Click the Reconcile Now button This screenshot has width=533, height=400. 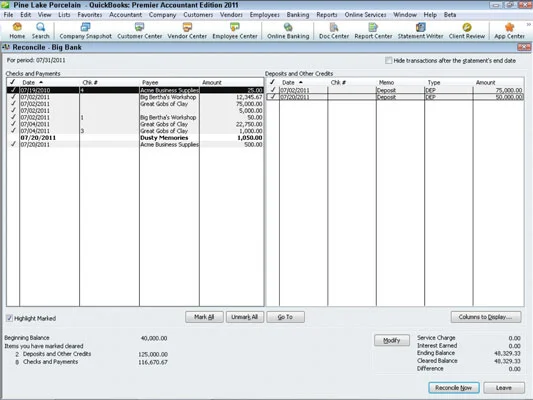(x=454, y=388)
